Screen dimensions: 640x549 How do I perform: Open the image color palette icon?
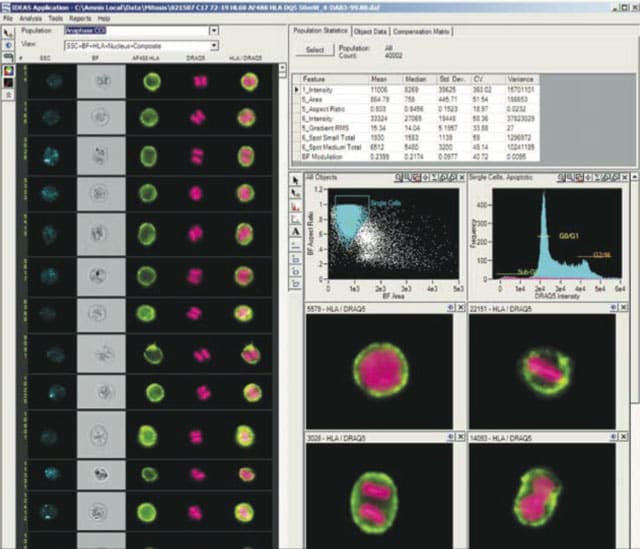click(x=8, y=71)
